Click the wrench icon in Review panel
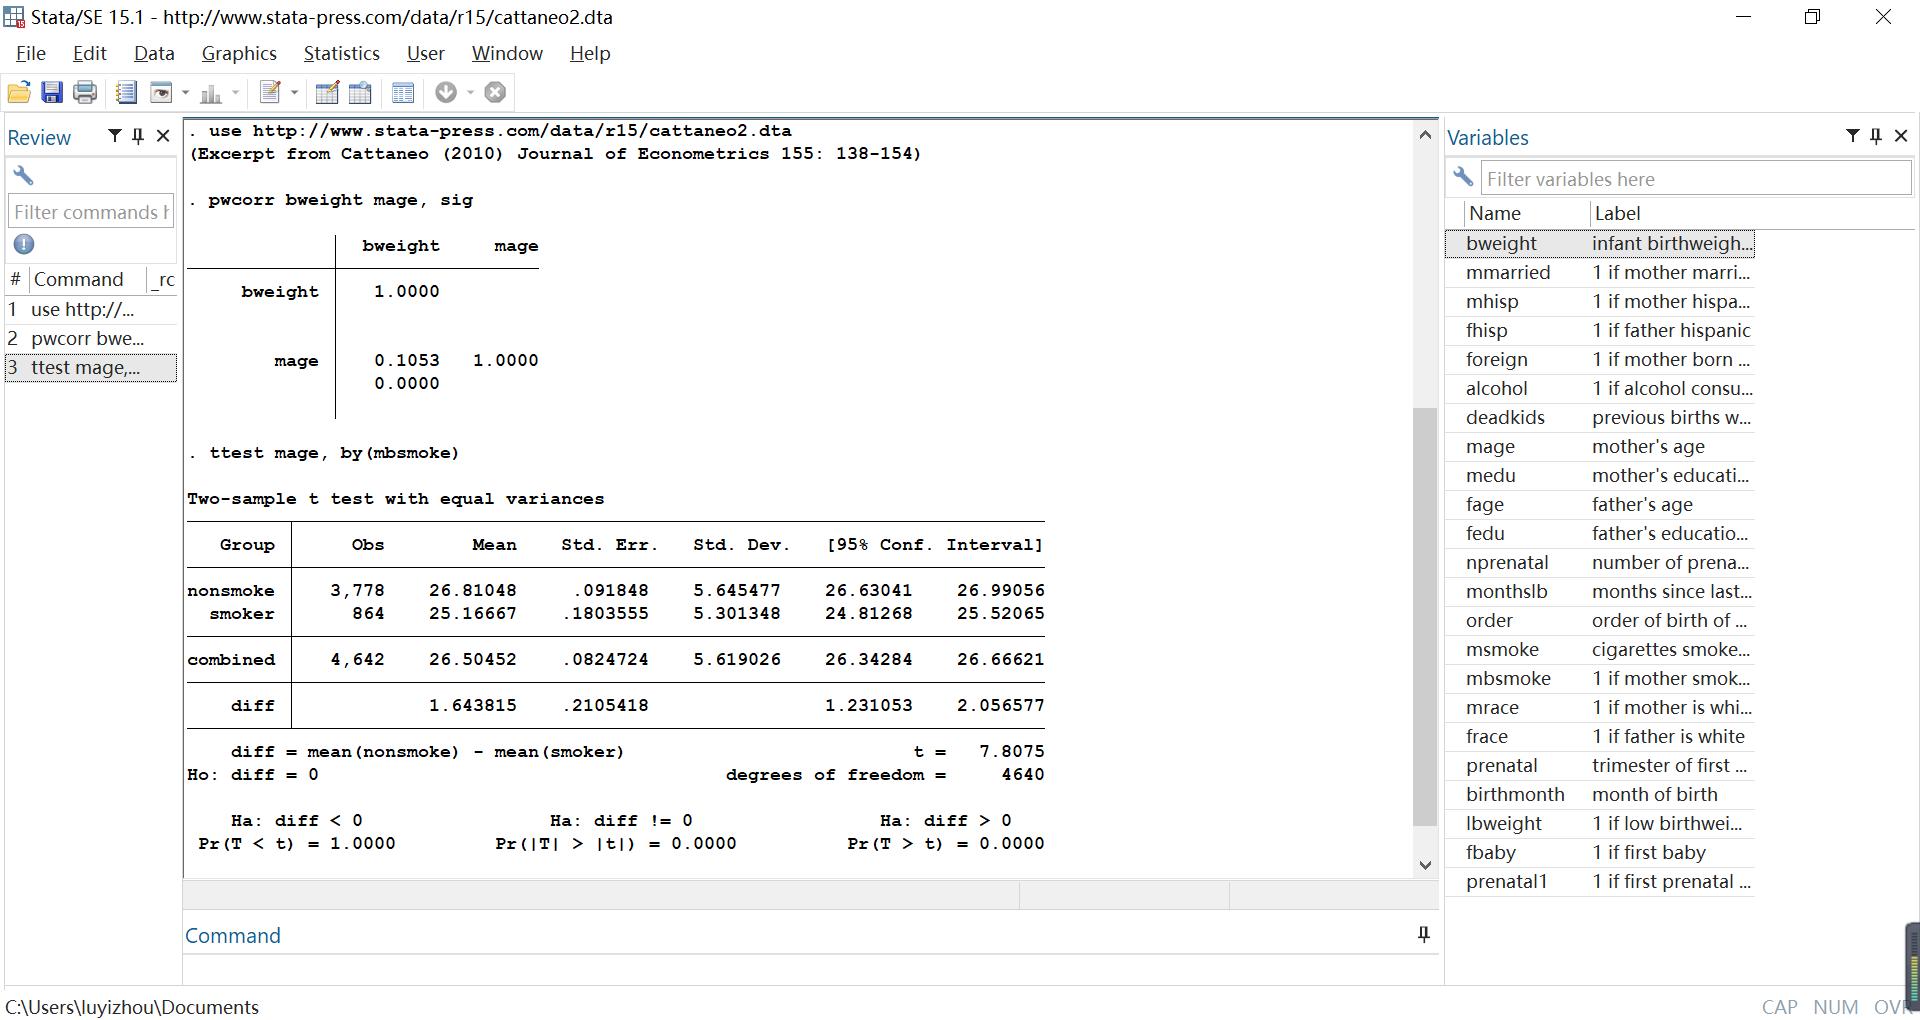Image resolution: width=1920 pixels, height=1020 pixels. coord(23,176)
